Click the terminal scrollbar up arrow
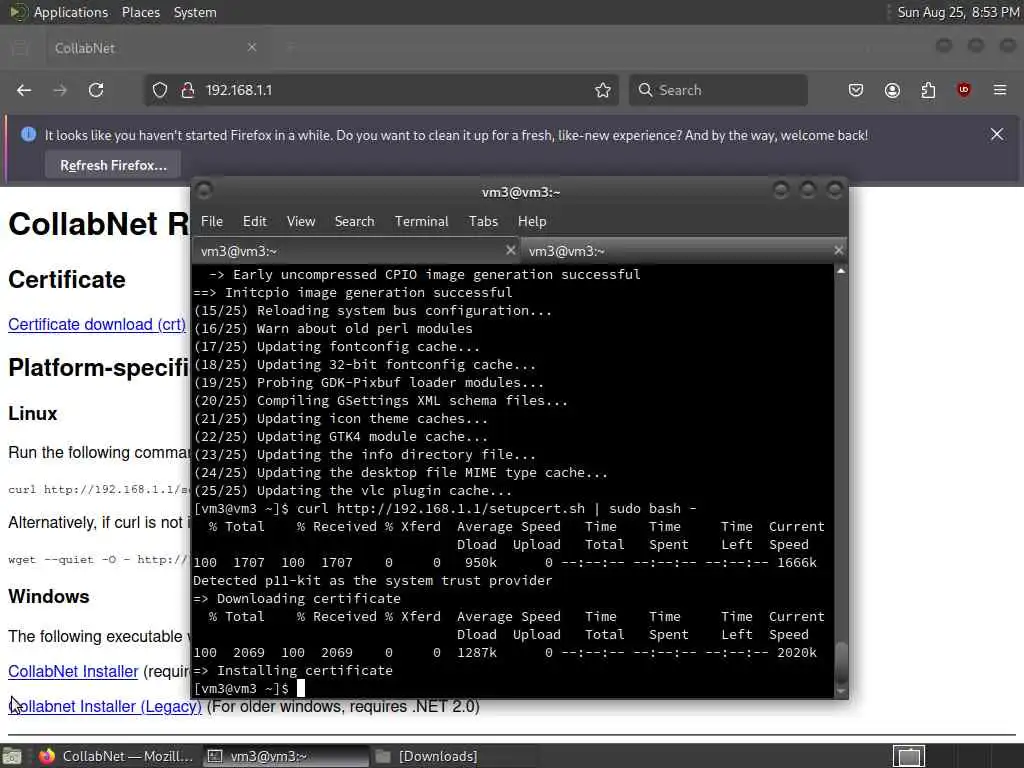The image size is (1024, 768). [x=841, y=270]
